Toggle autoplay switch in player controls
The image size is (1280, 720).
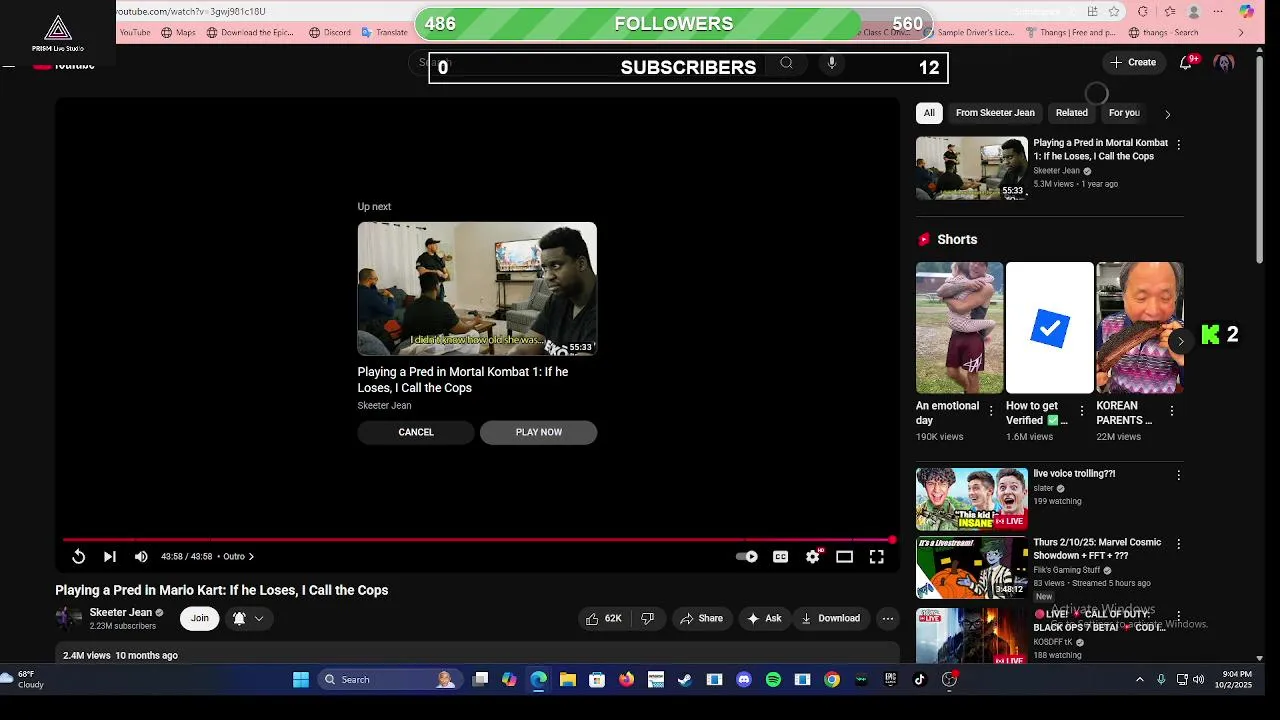coord(747,557)
